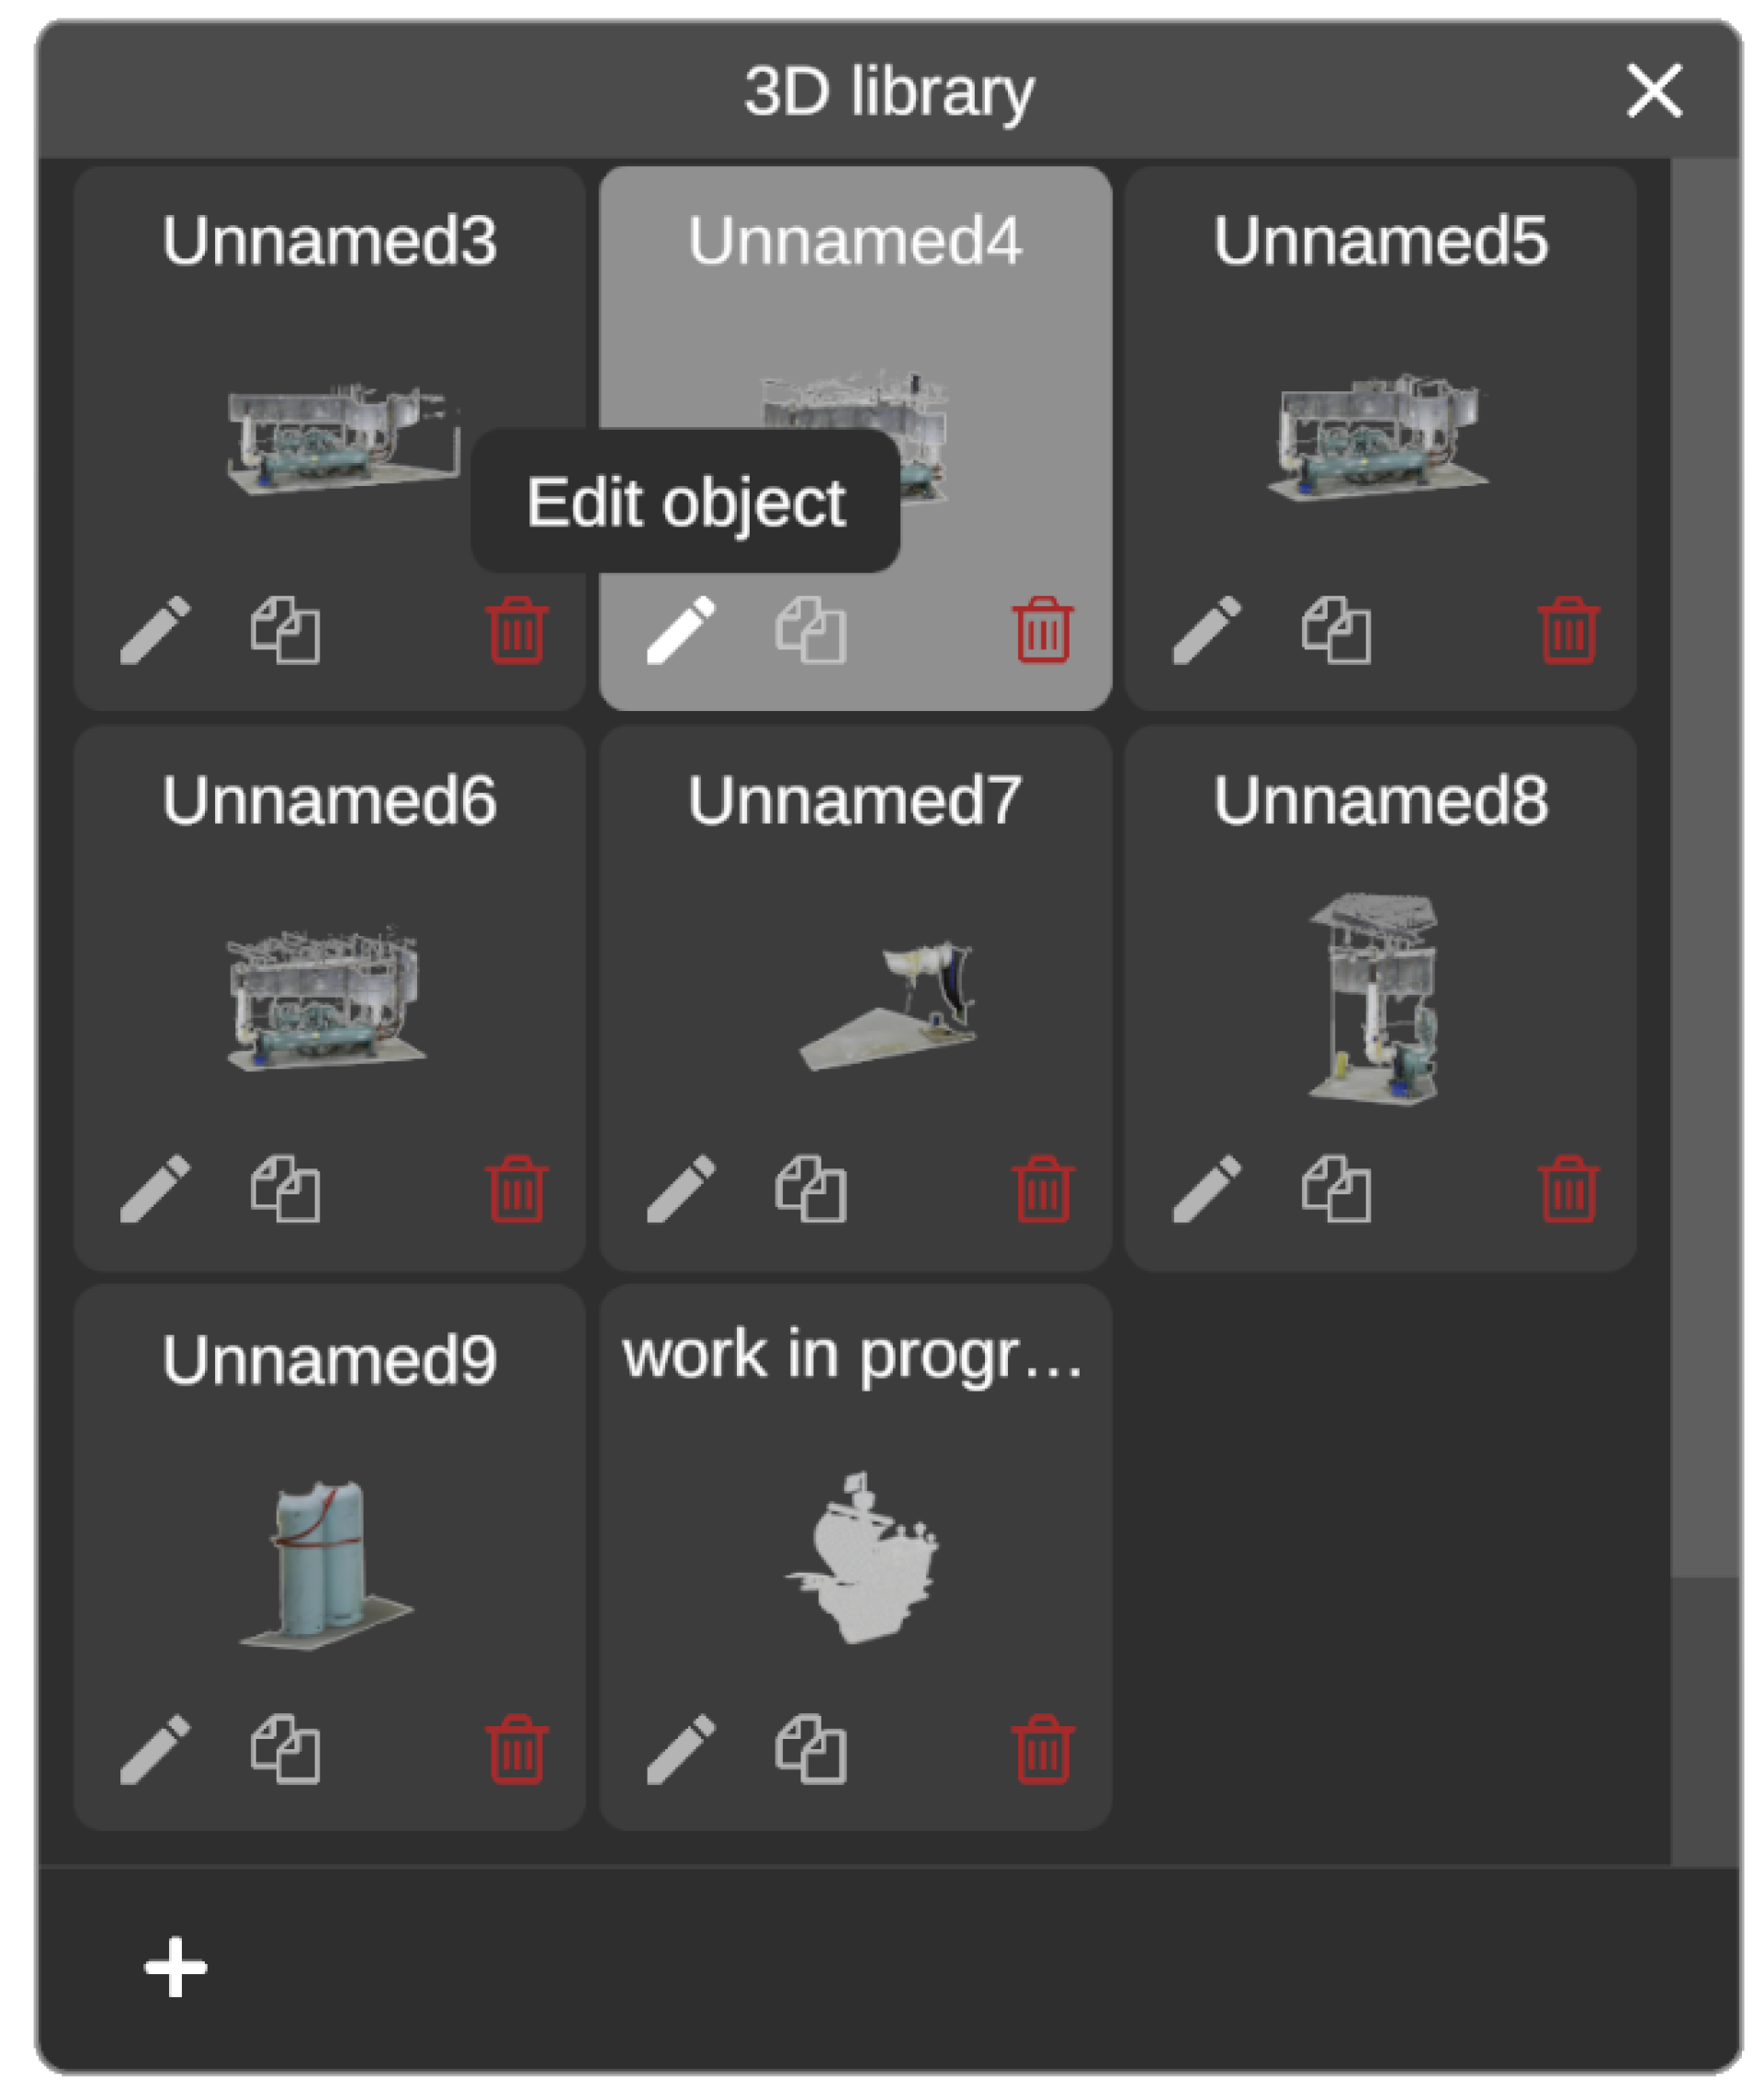Image resolution: width=1764 pixels, height=2099 pixels.
Task: Duplicate the work in progress object
Action: [x=811, y=1749]
